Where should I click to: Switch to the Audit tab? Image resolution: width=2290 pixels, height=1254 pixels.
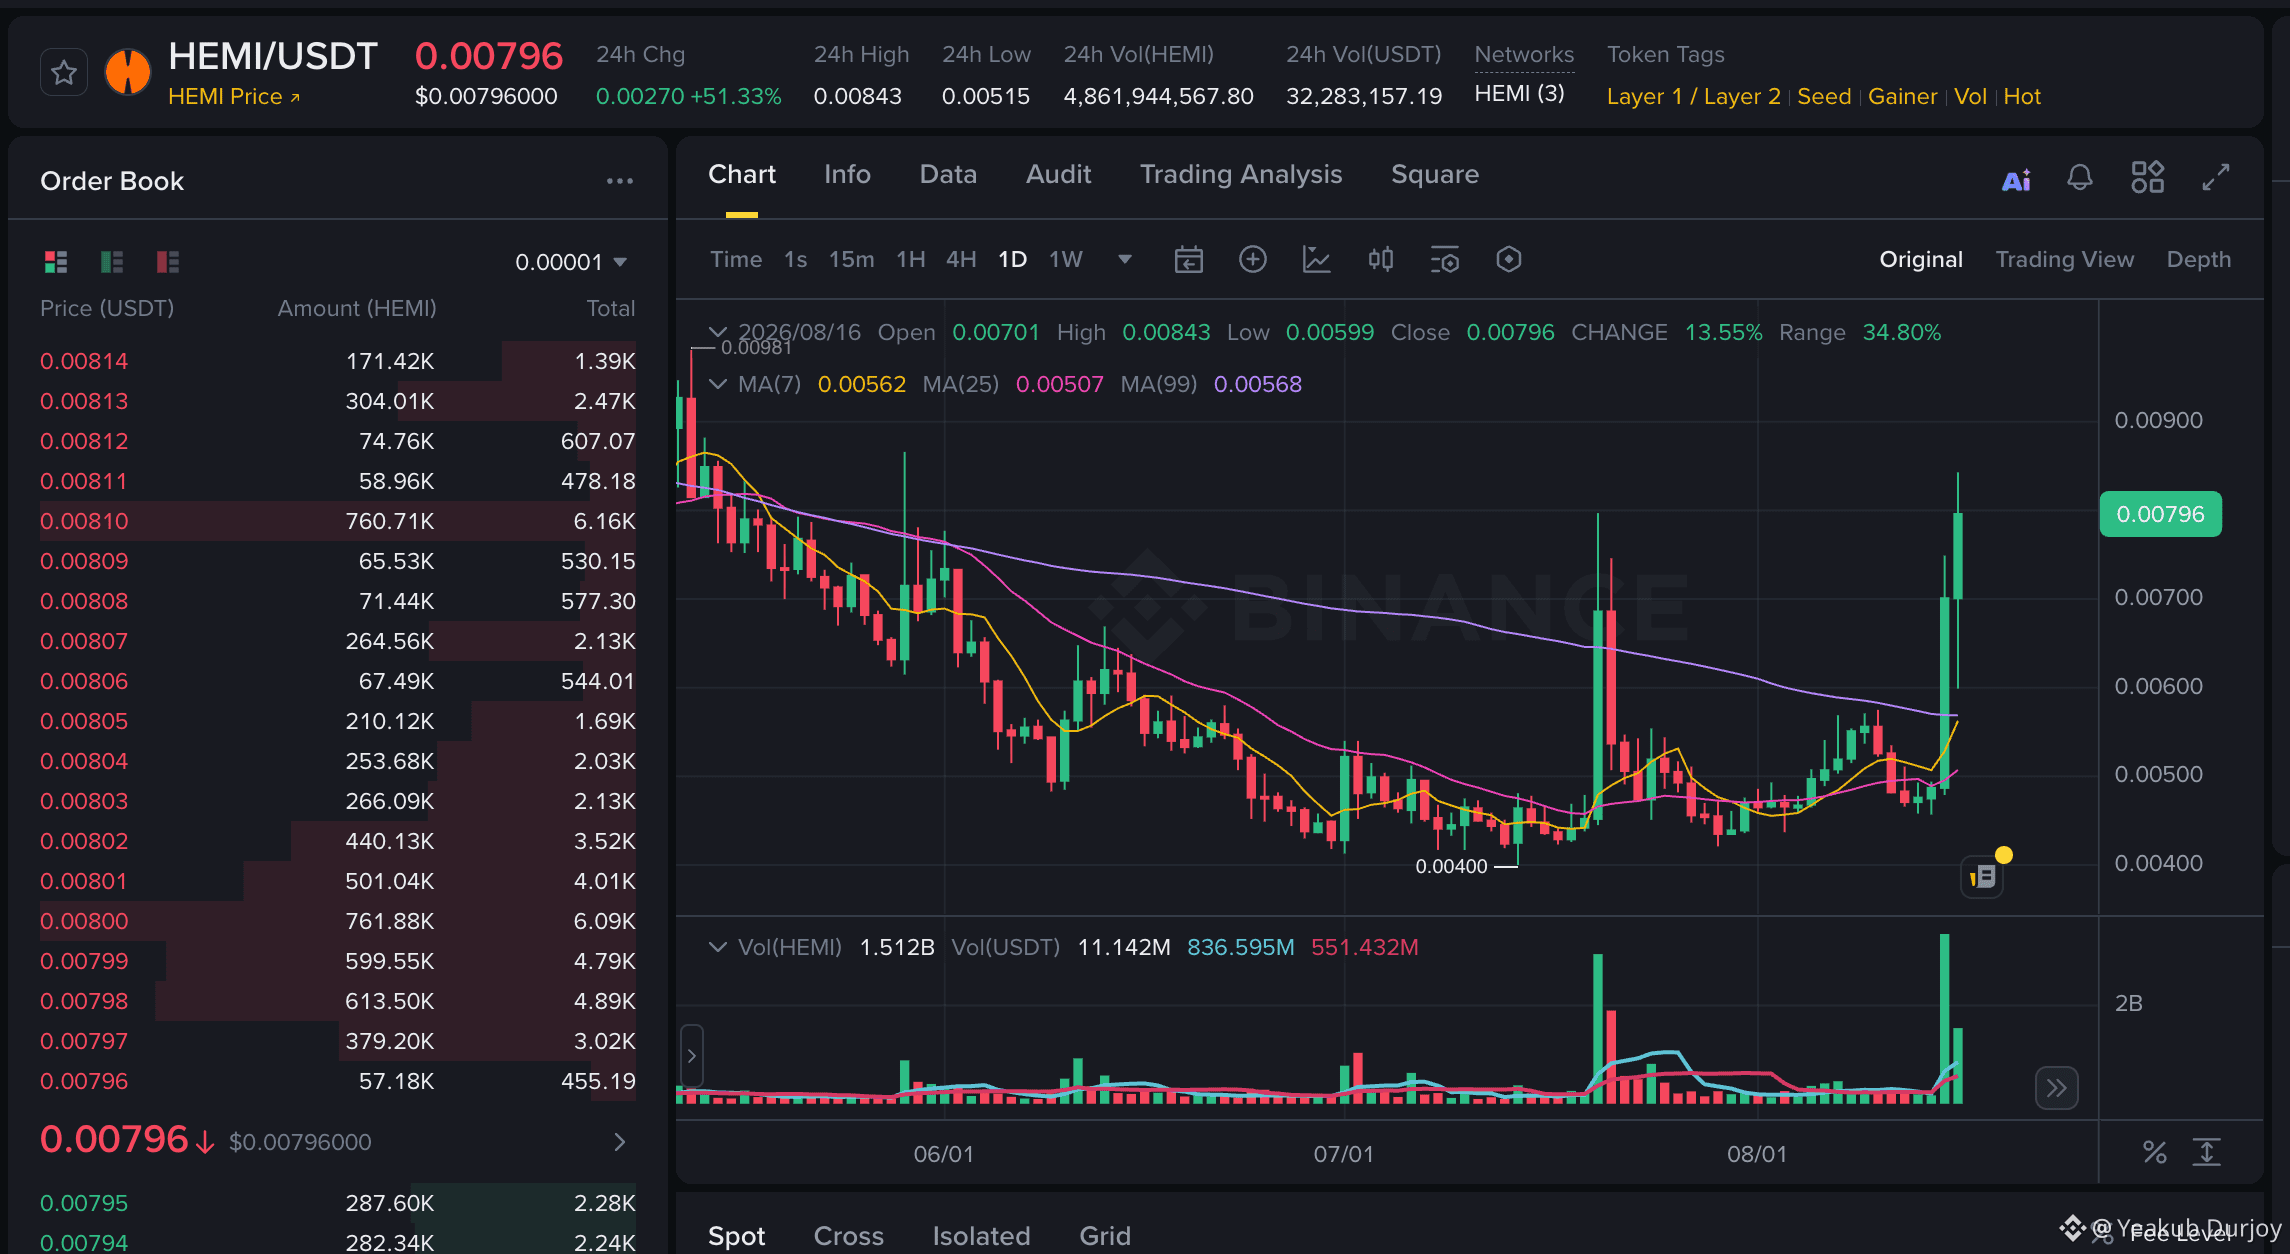pos(1058,175)
